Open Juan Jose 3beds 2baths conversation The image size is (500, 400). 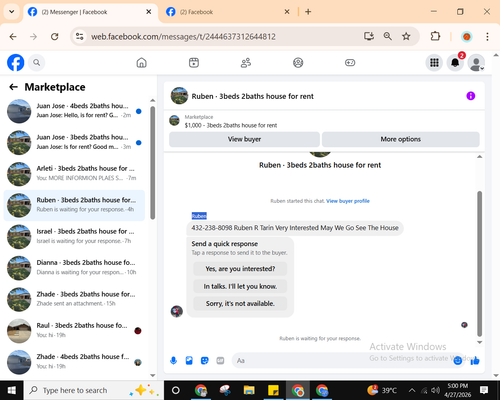coord(74,142)
